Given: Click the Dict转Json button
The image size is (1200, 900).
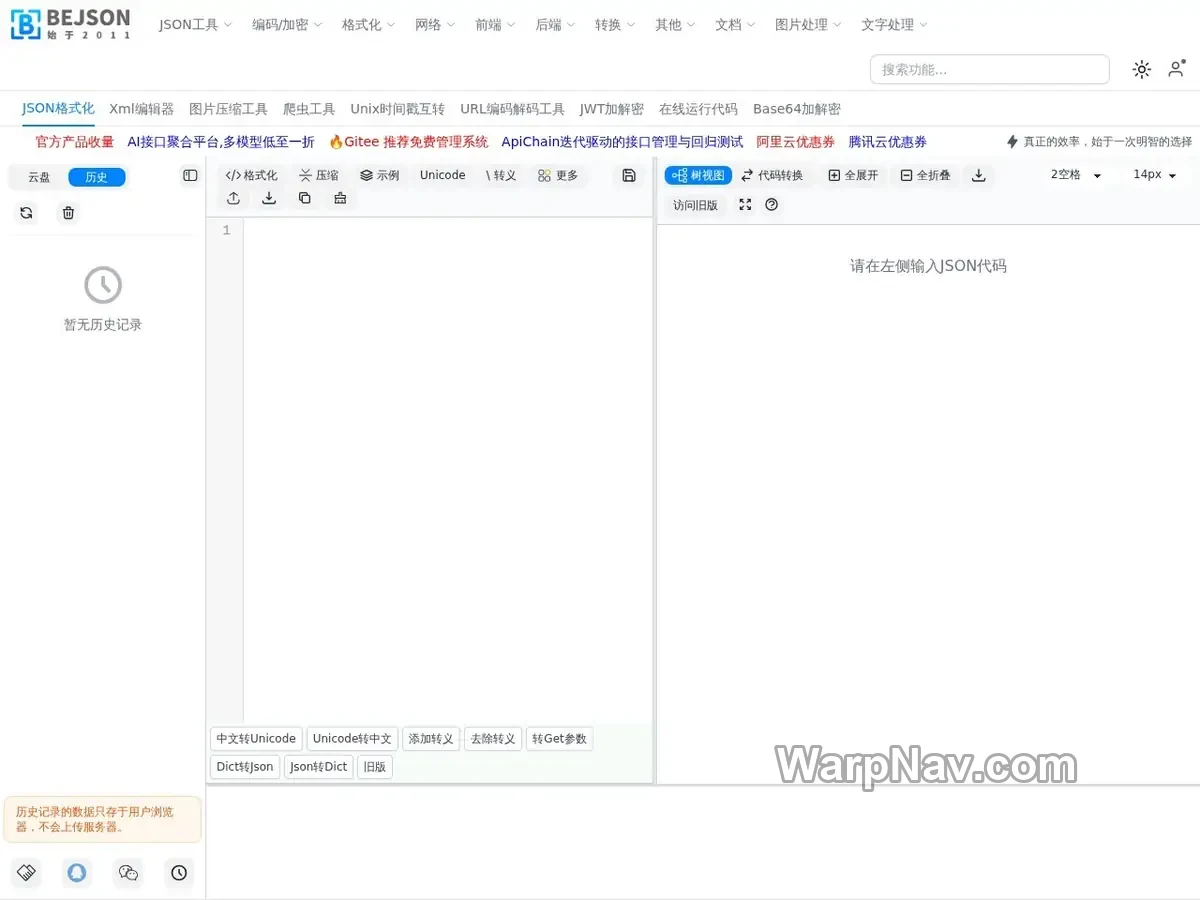Looking at the screenshot, I should [245, 767].
